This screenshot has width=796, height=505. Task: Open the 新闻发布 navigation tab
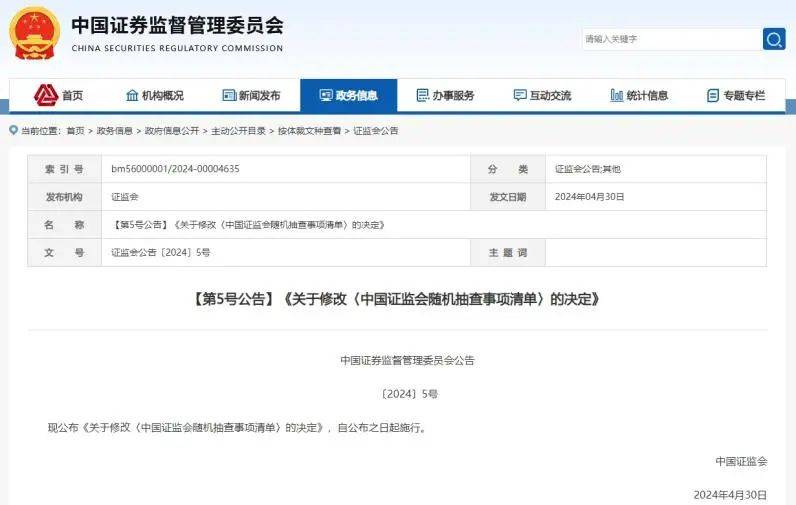pyautogui.click(x=252, y=95)
